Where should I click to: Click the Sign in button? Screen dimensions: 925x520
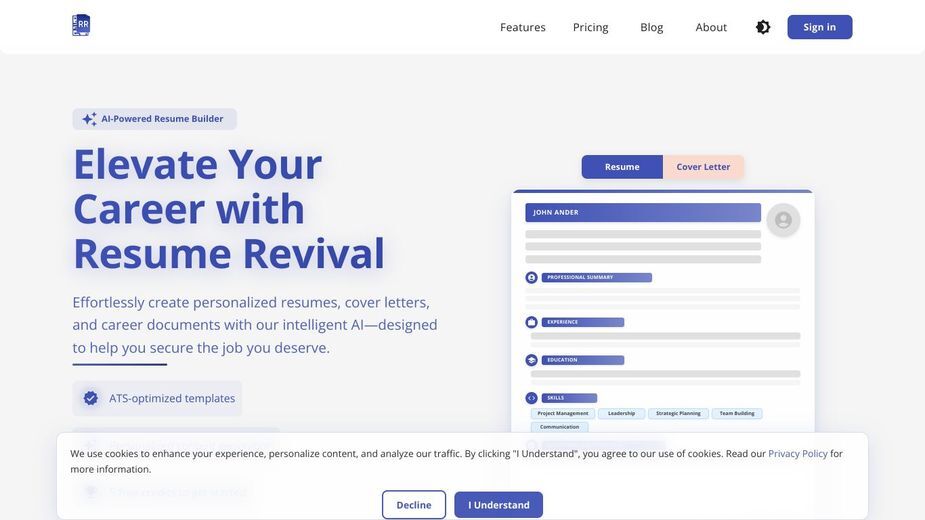[819, 27]
